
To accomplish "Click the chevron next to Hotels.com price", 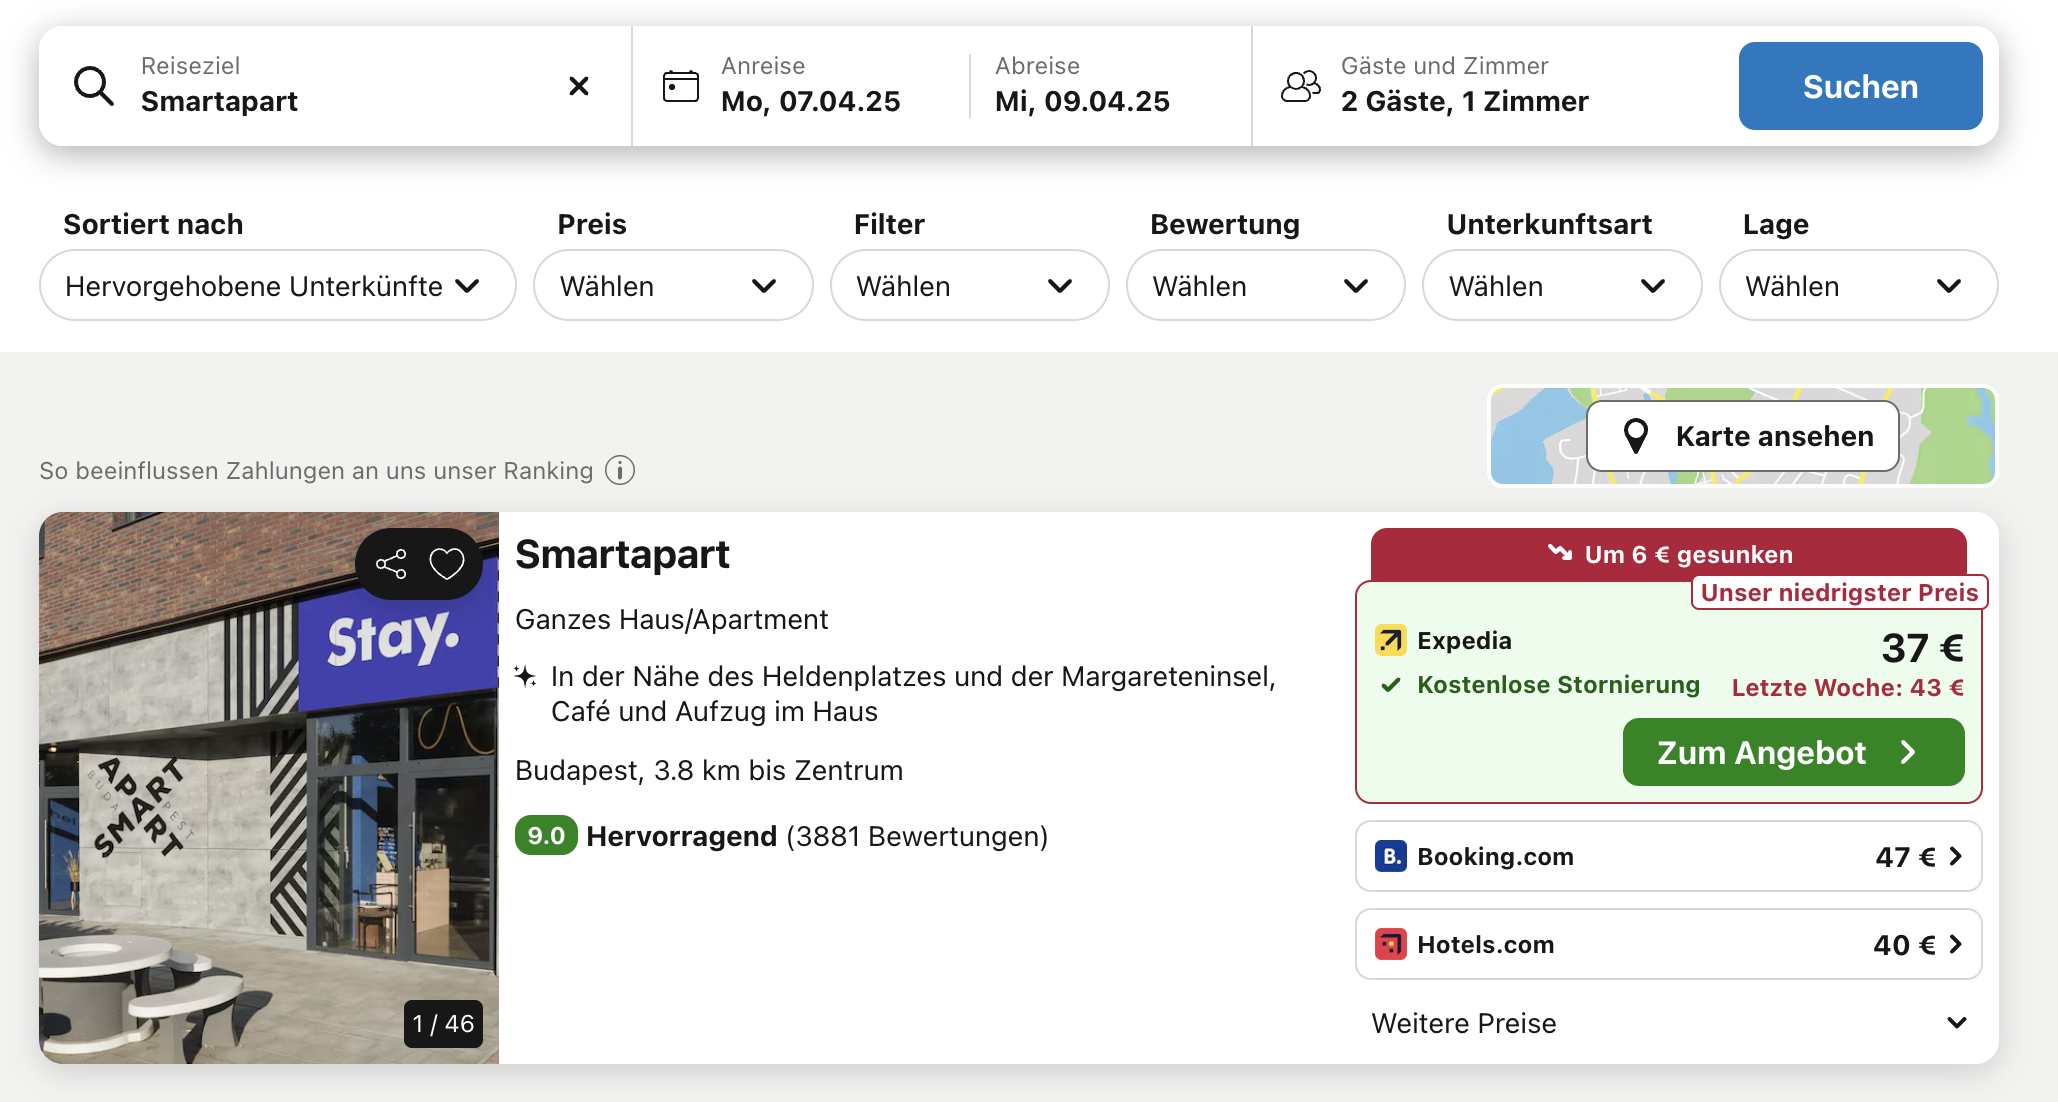I will click(1955, 944).
